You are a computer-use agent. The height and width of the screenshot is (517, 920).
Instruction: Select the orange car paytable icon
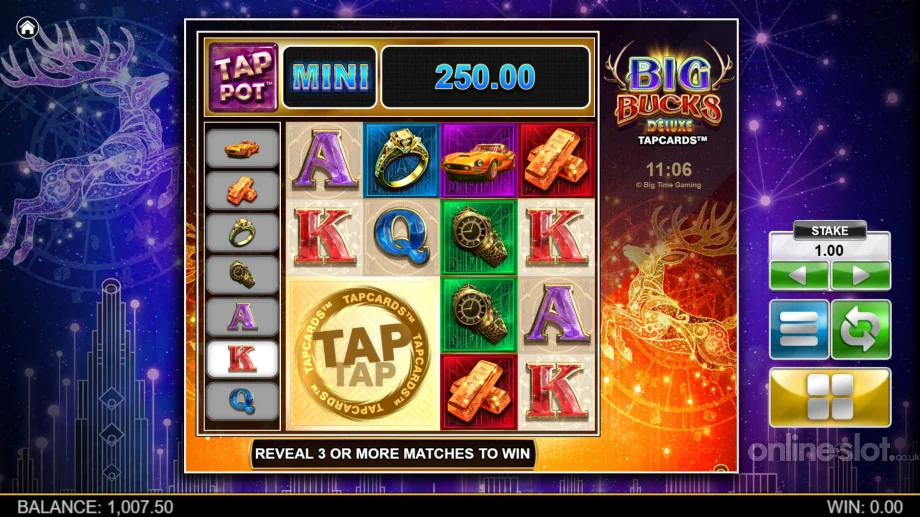(242, 148)
